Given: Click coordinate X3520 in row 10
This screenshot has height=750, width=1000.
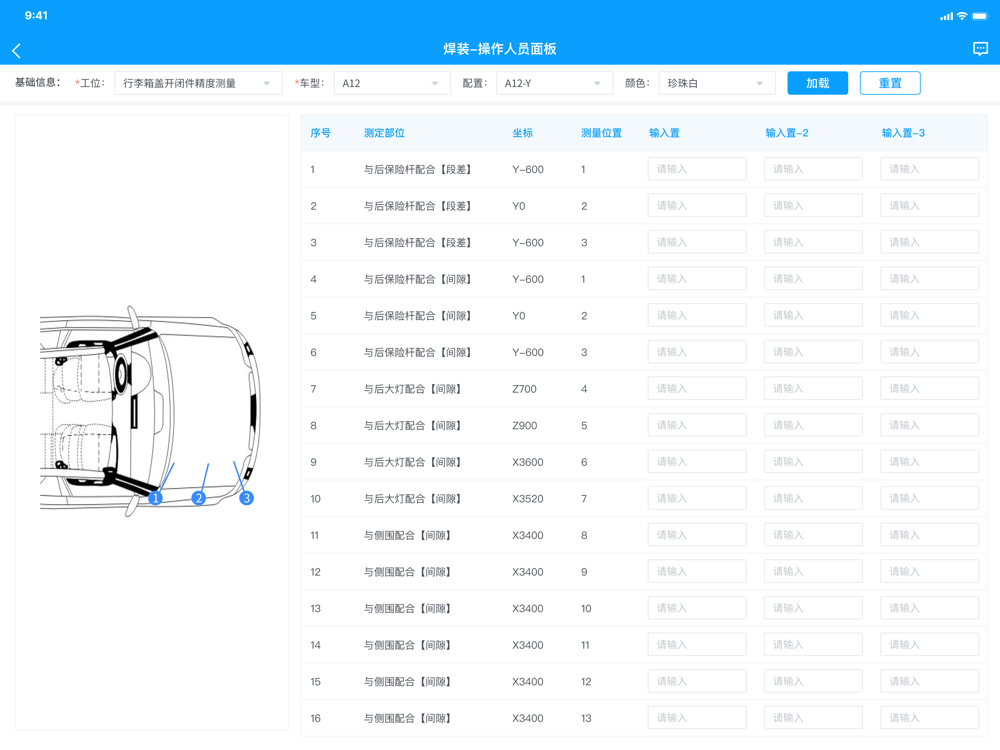Looking at the screenshot, I should pos(528,499).
